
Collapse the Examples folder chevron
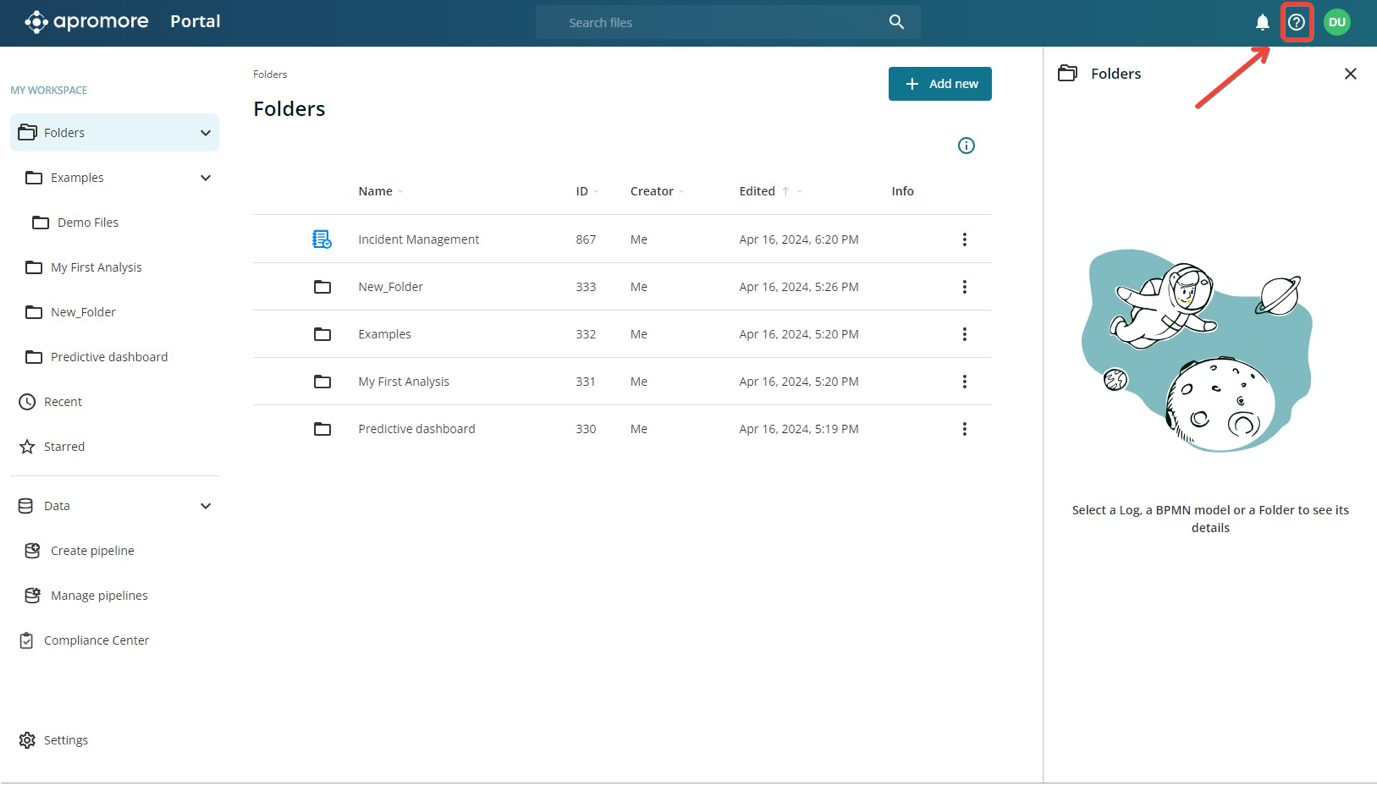tap(205, 178)
